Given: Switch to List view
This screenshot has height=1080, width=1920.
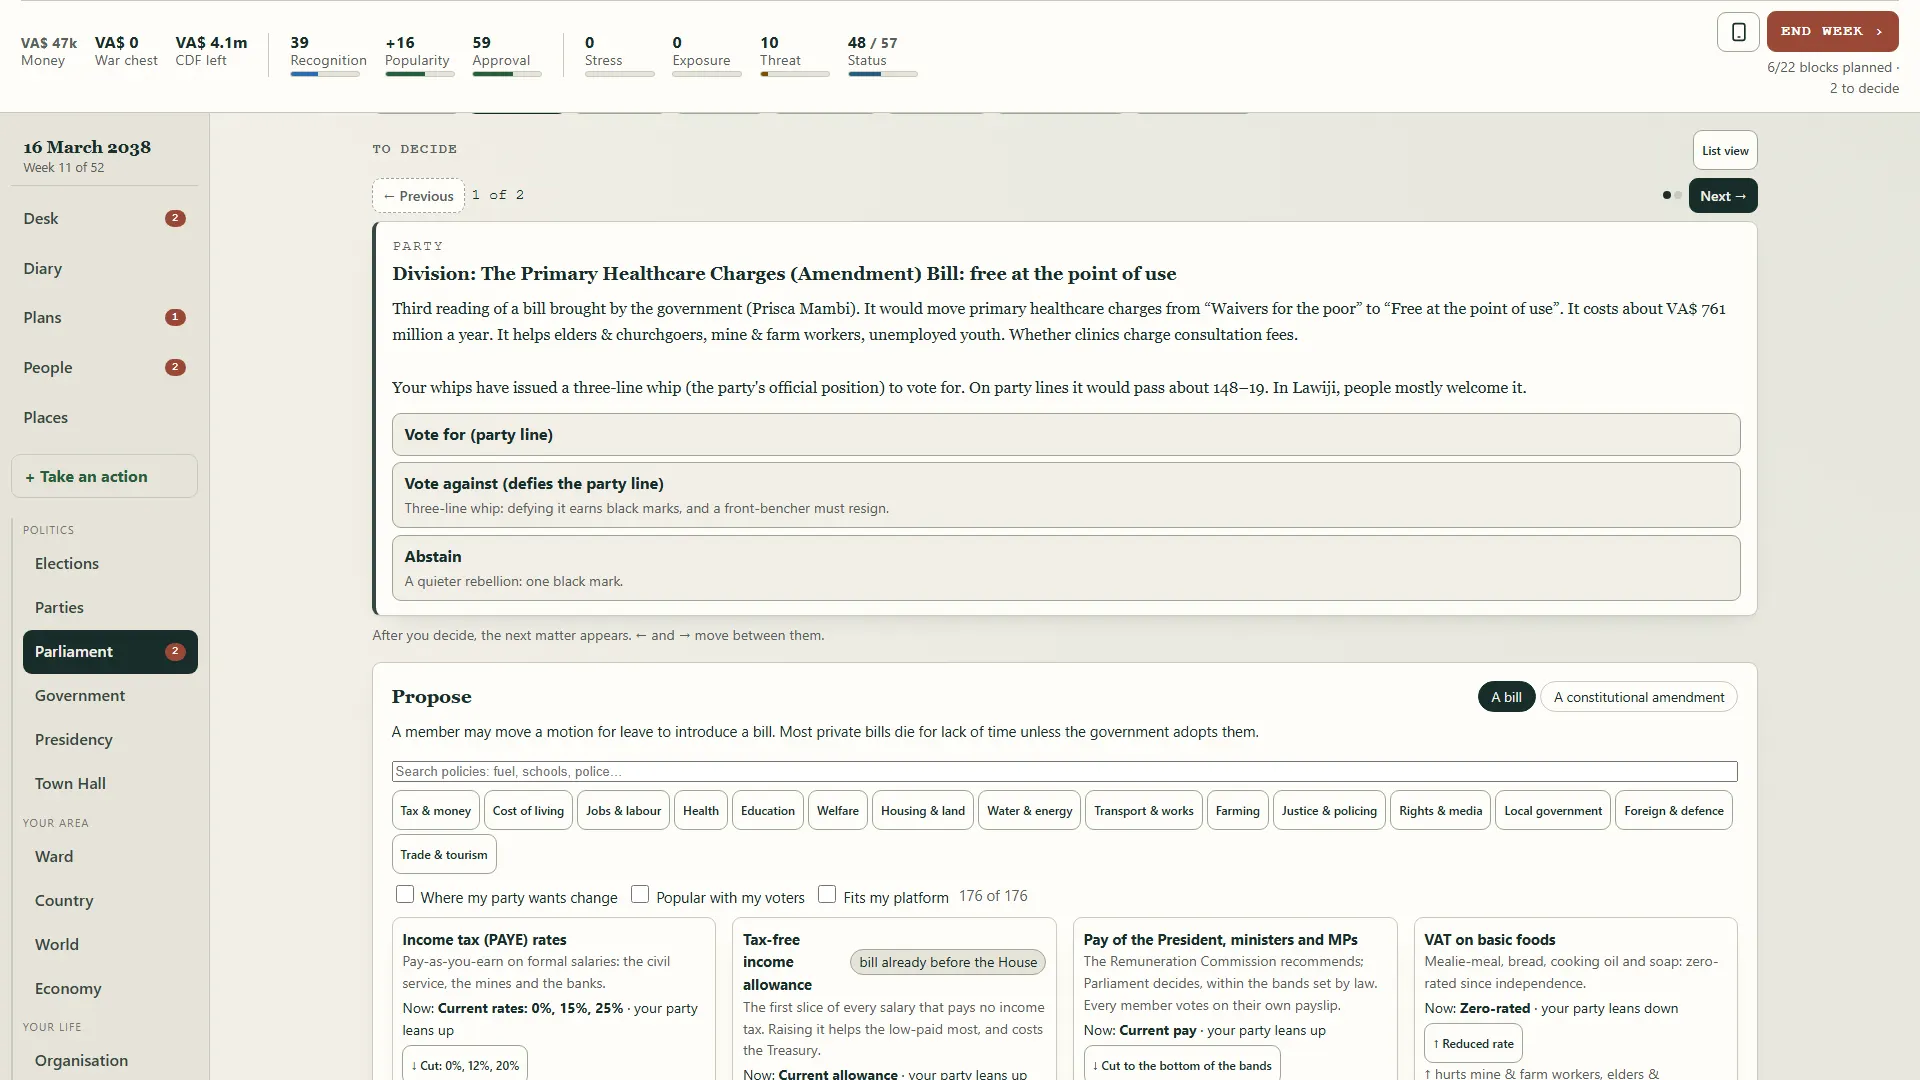Looking at the screenshot, I should (1725, 151).
